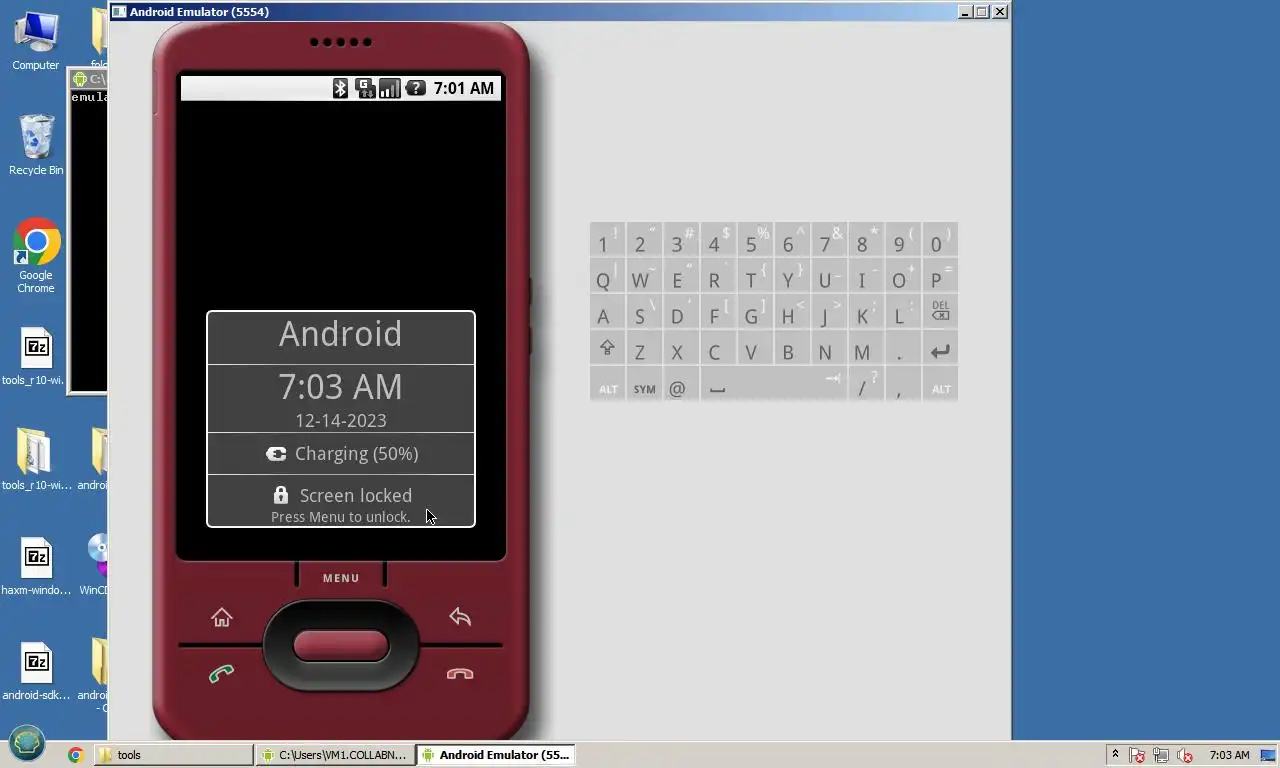Screen dimensions: 1280x768
Task: Click the Q key on emulator keyboard
Action: (x=607, y=277)
